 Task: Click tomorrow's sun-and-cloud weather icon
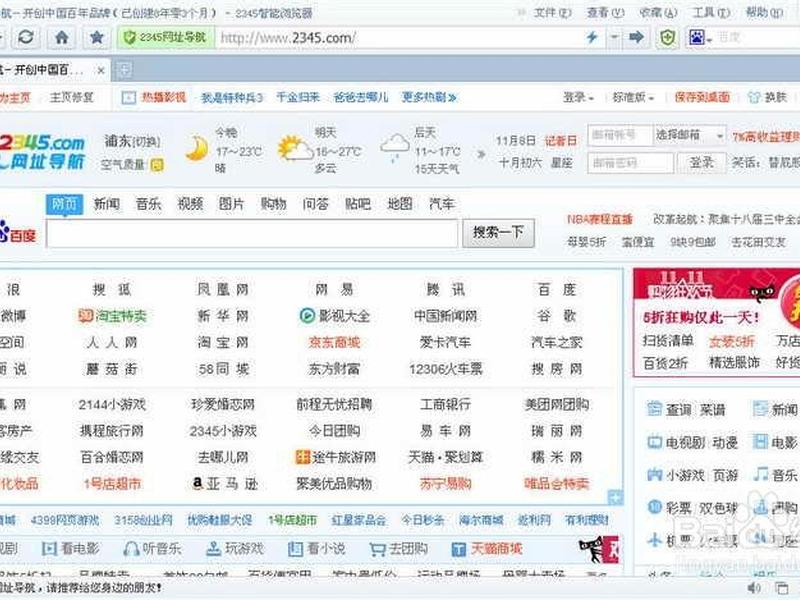[295, 148]
